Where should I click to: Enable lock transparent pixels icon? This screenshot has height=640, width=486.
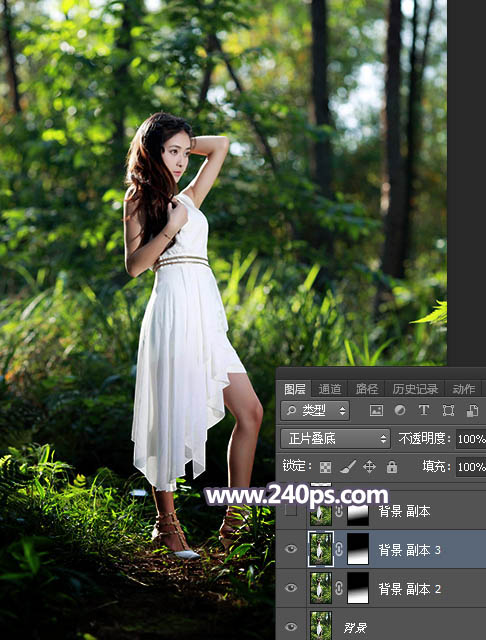[x=325, y=467]
